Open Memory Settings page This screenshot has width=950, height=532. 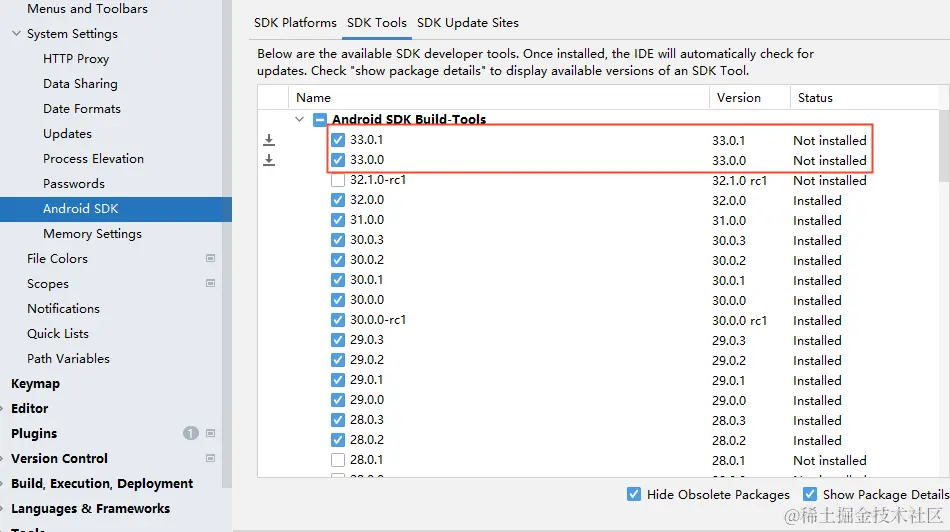click(92, 233)
